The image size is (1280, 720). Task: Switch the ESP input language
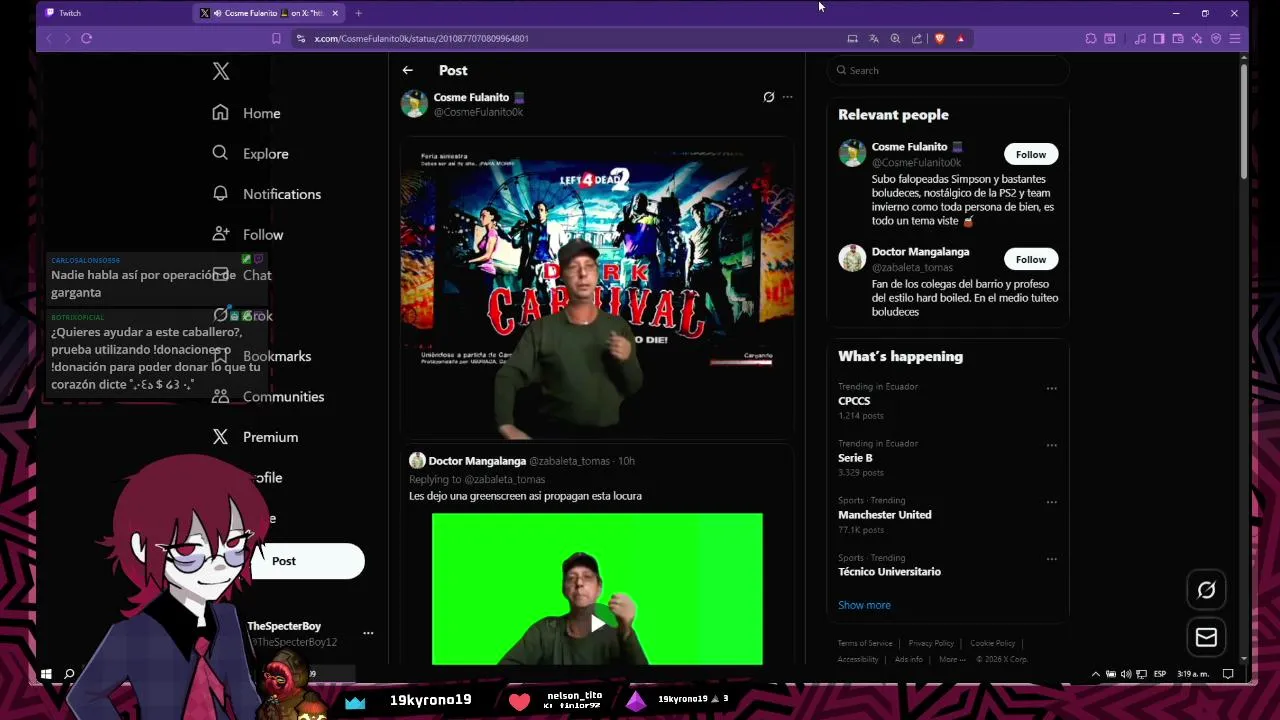[x=1160, y=674]
